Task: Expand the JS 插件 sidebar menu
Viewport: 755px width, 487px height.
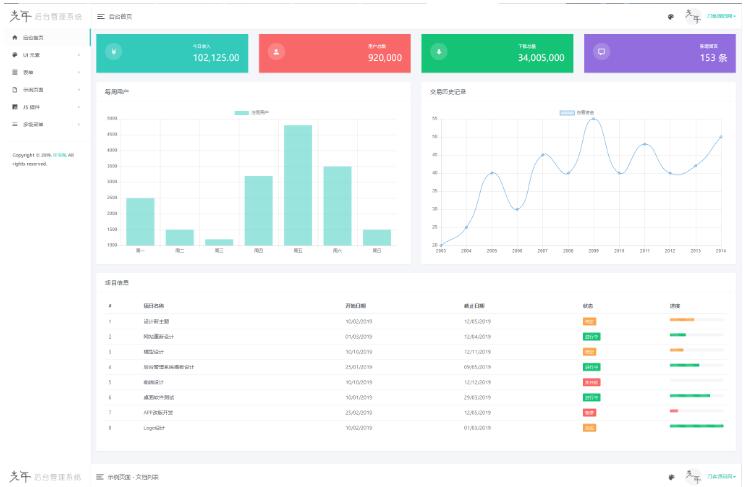Action: point(44,106)
